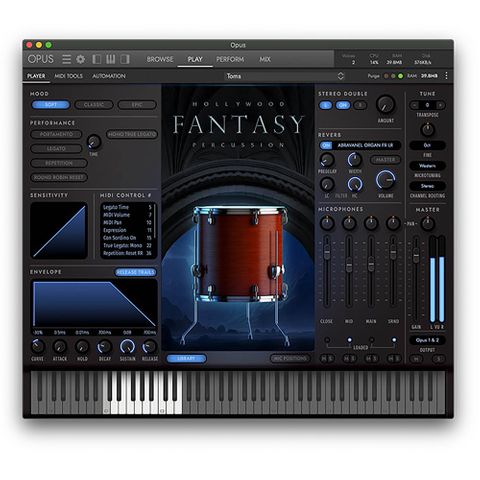
Task: Switch to the Perform tab
Action: point(230,59)
